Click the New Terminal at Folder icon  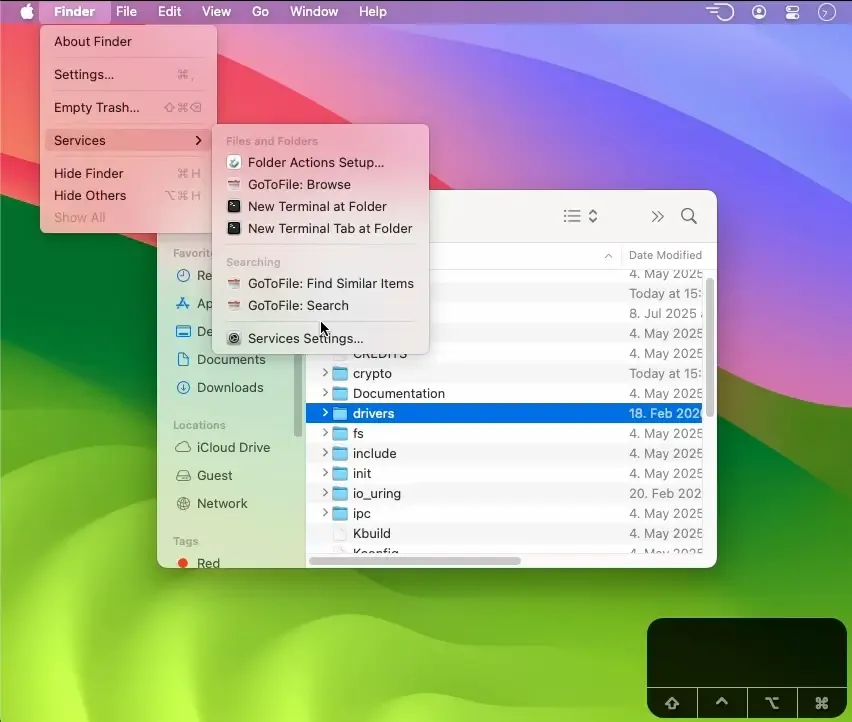tap(234, 206)
